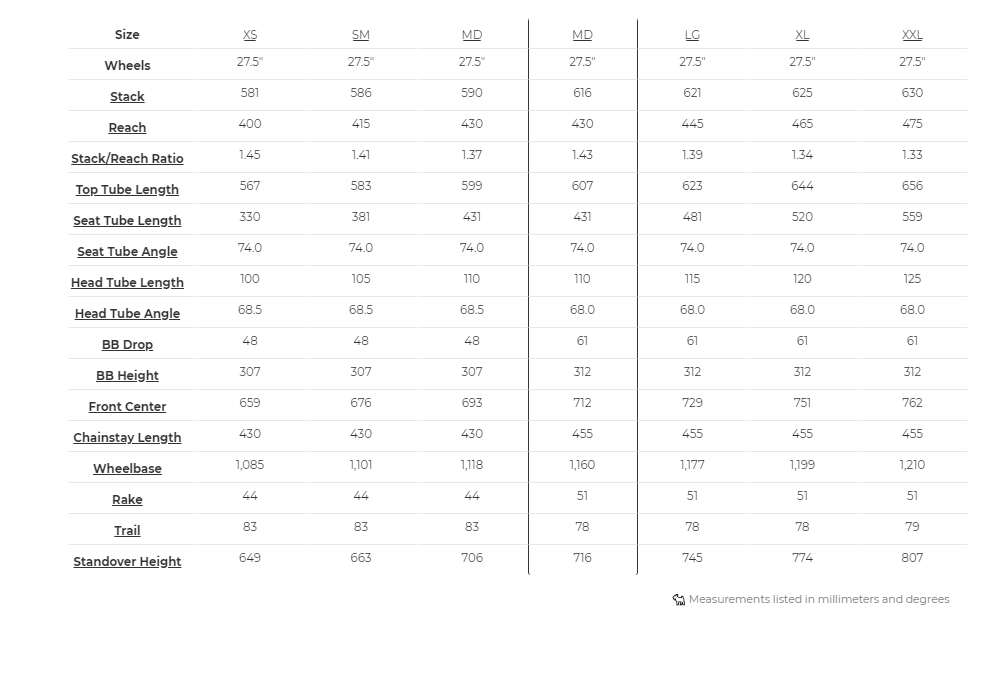Screen dimensions: 1001x676
Task: Click the Standover Height label
Action: [127, 562]
